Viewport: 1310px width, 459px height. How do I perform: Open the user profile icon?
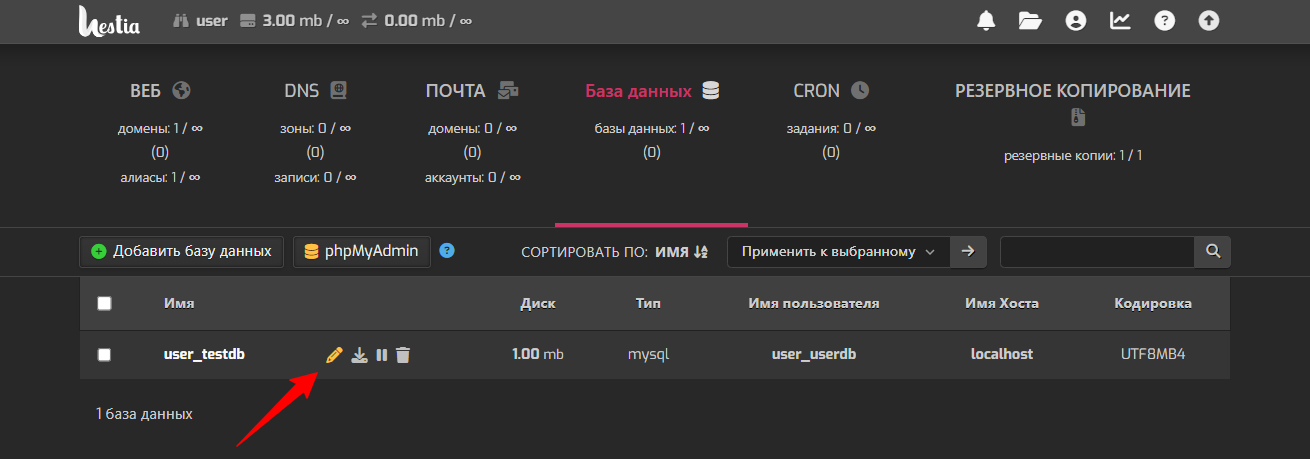click(1076, 20)
